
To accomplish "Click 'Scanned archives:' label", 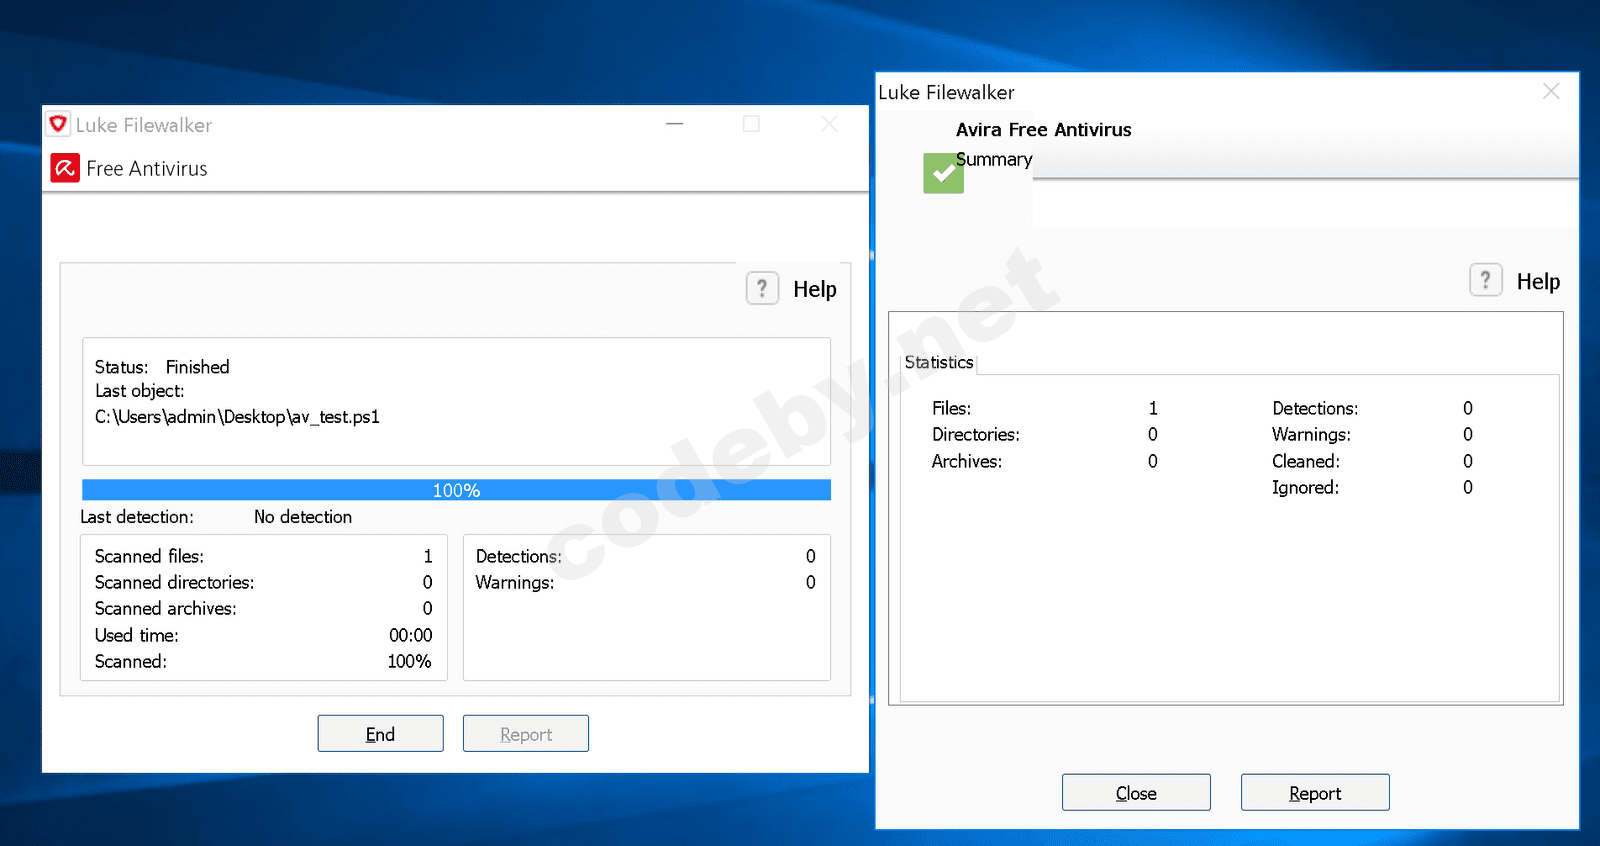I will [165, 608].
